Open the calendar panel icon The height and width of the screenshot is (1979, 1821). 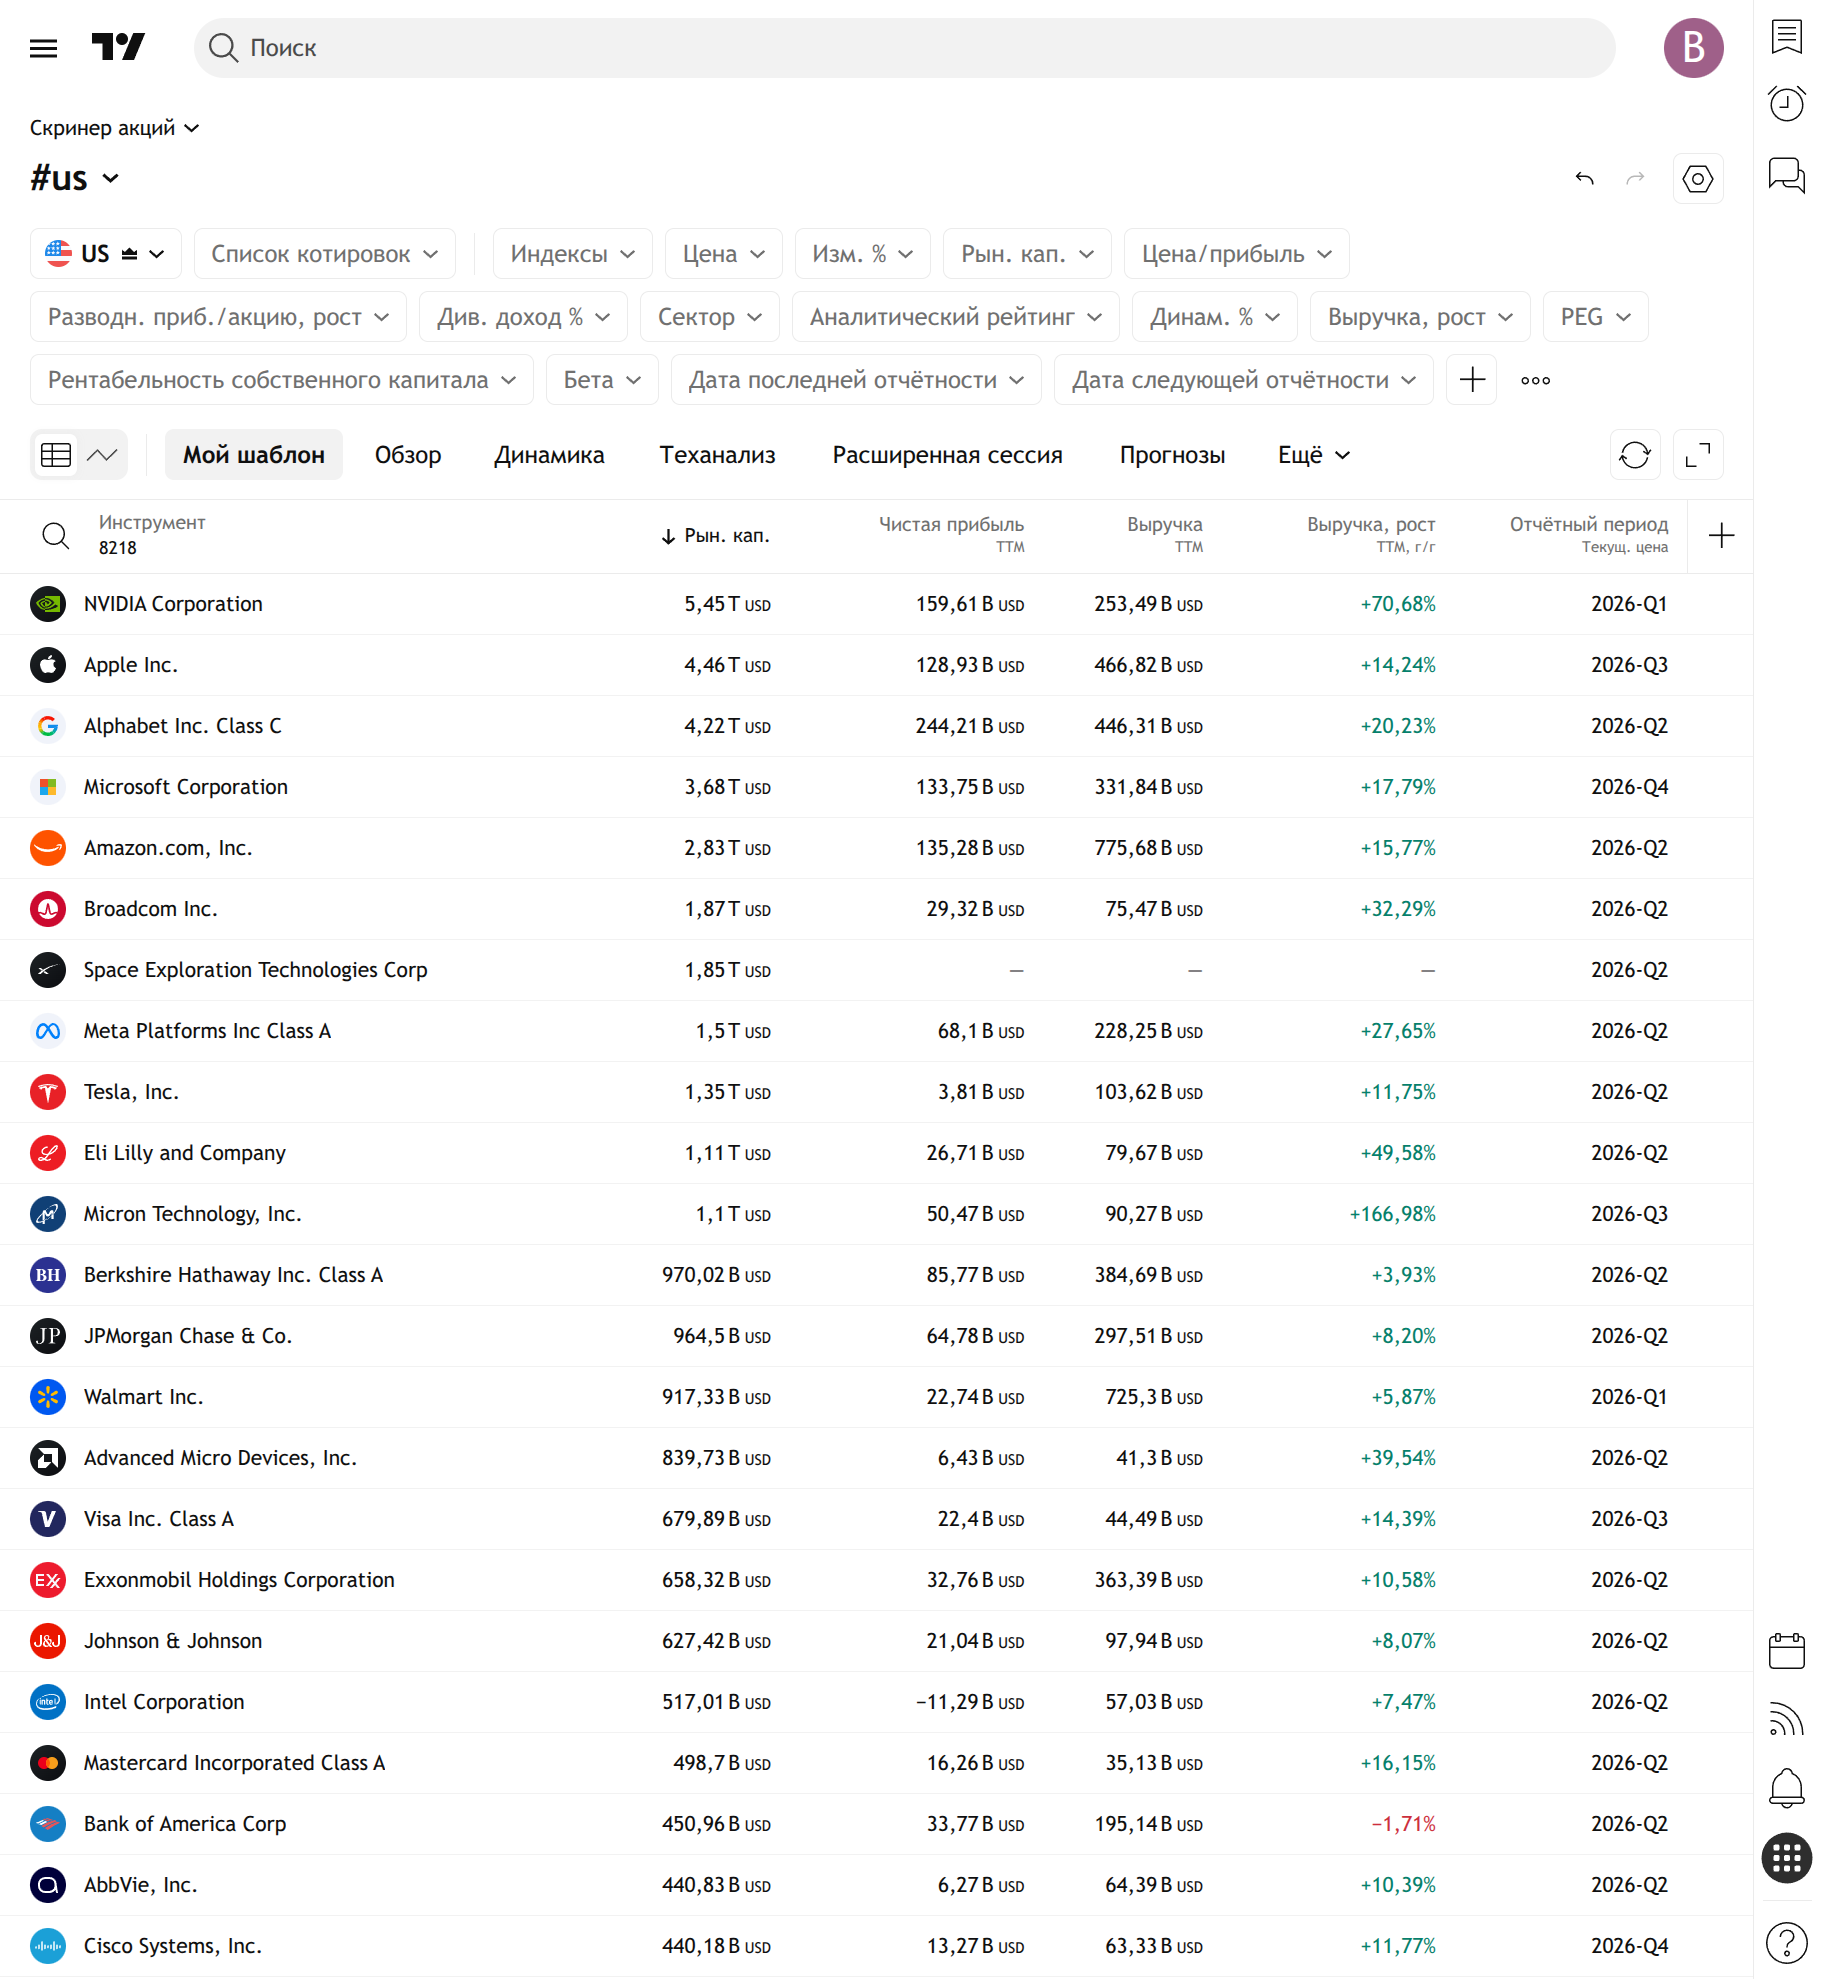click(x=1786, y=1651)
